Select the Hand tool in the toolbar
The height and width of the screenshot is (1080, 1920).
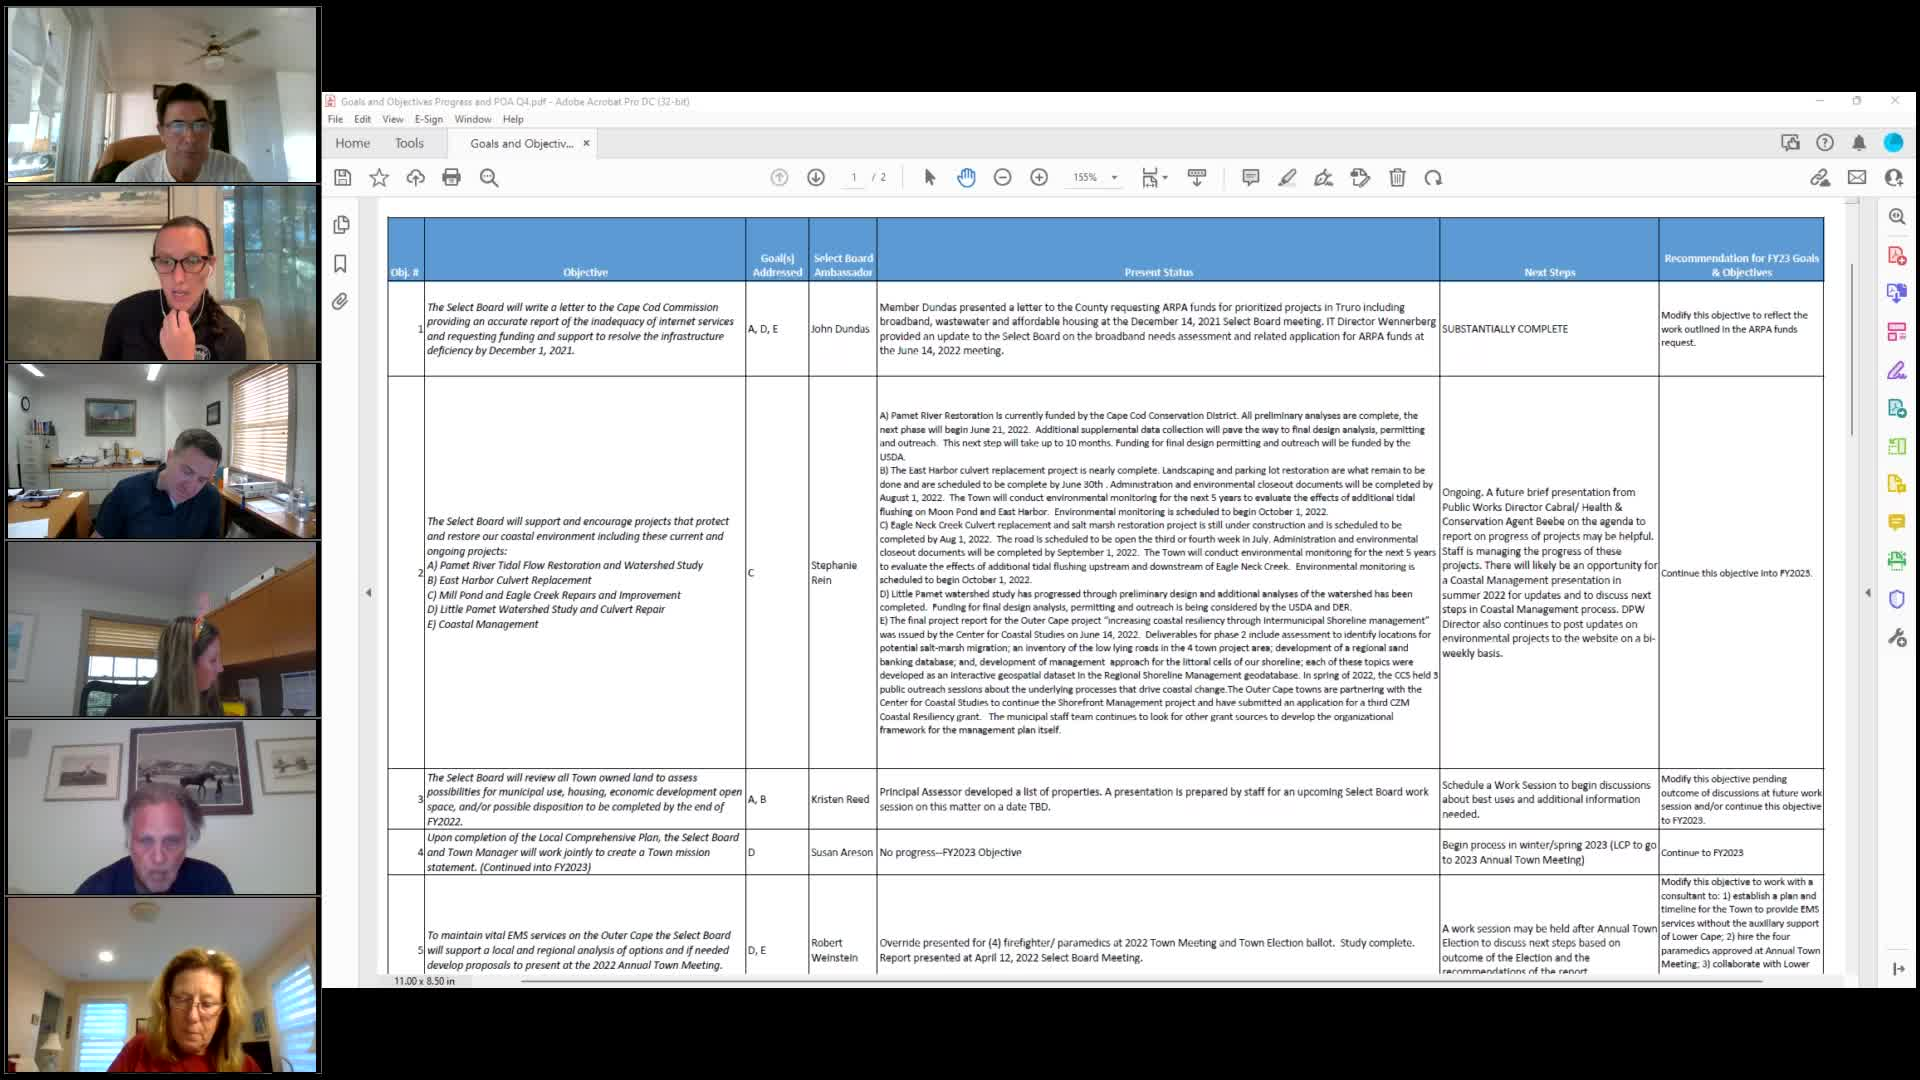click(966, 177)
